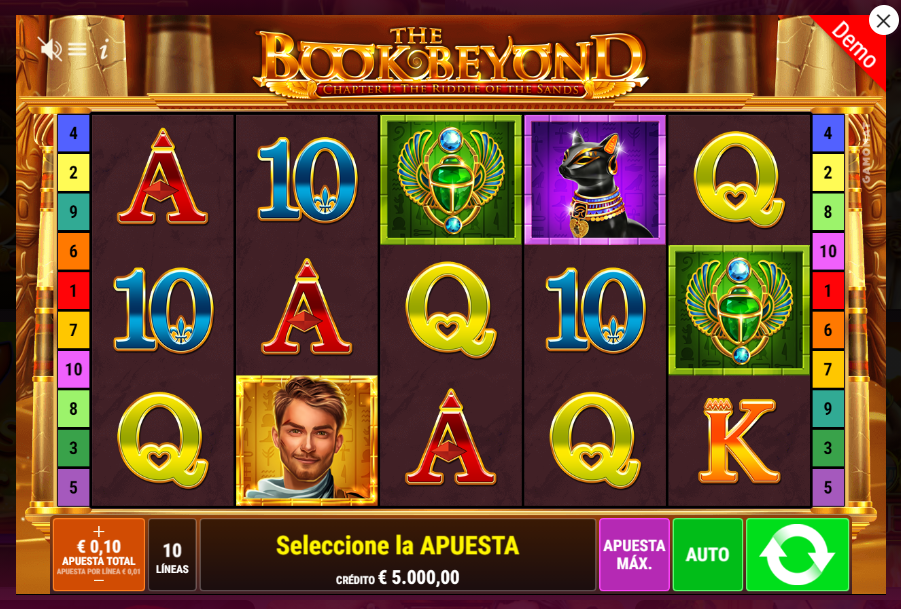
Task: Decrease total bet with minus sign
Action: tap(99, 581)
